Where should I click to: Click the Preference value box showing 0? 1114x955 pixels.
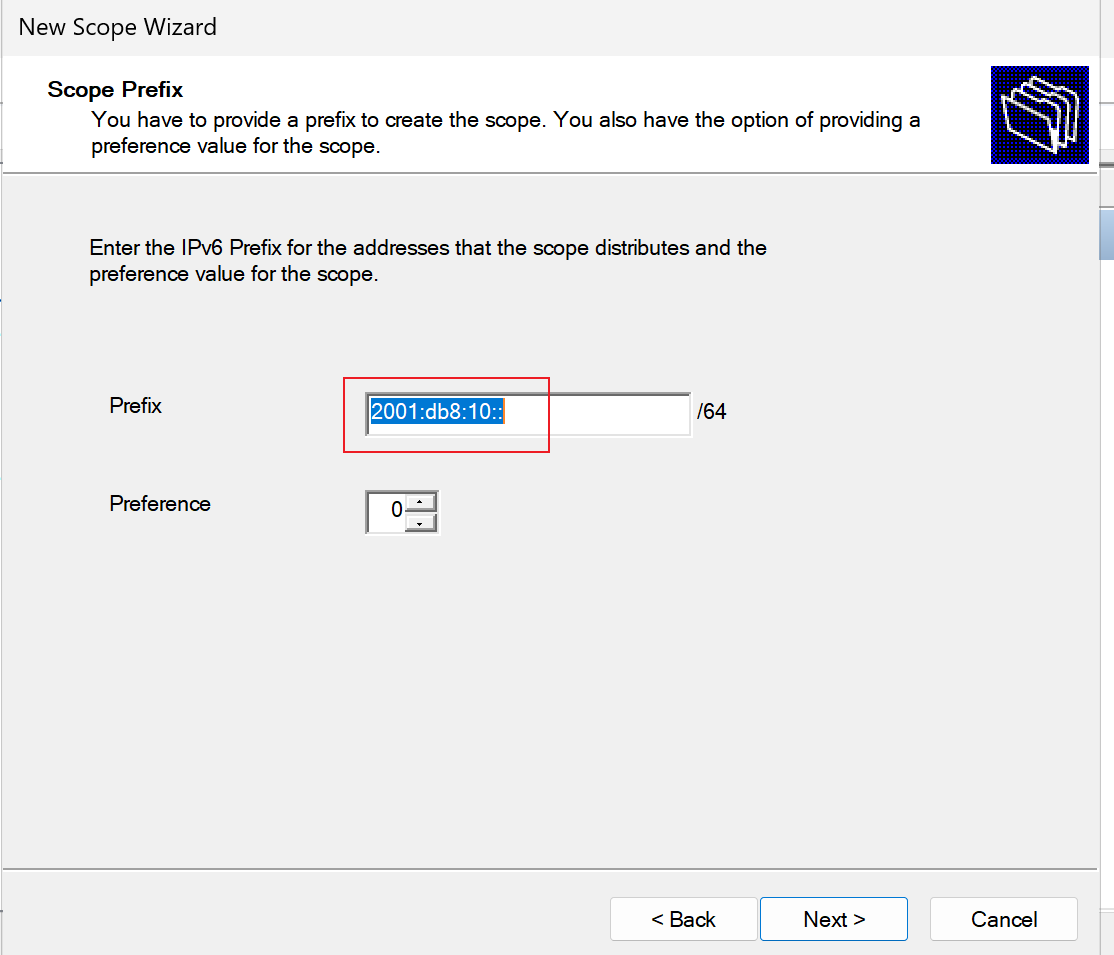coord(386,512)
